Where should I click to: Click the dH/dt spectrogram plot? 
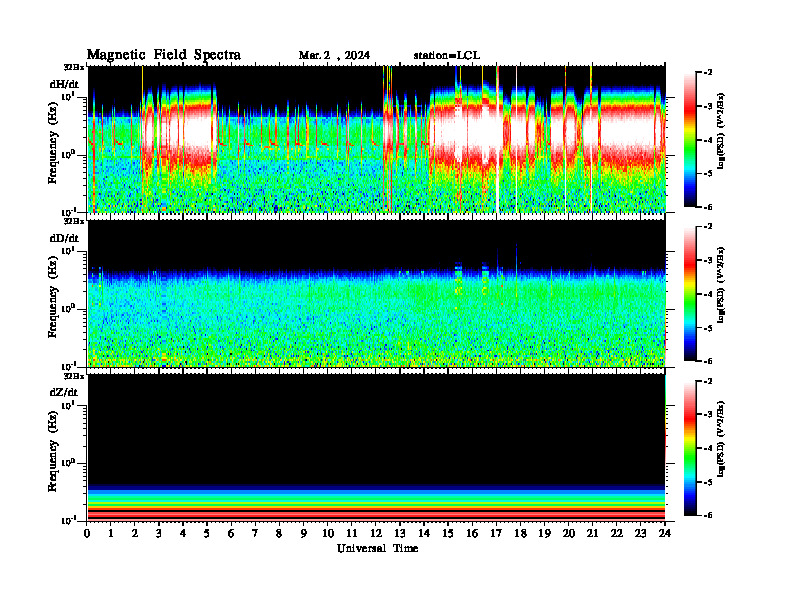click(376, 139)
